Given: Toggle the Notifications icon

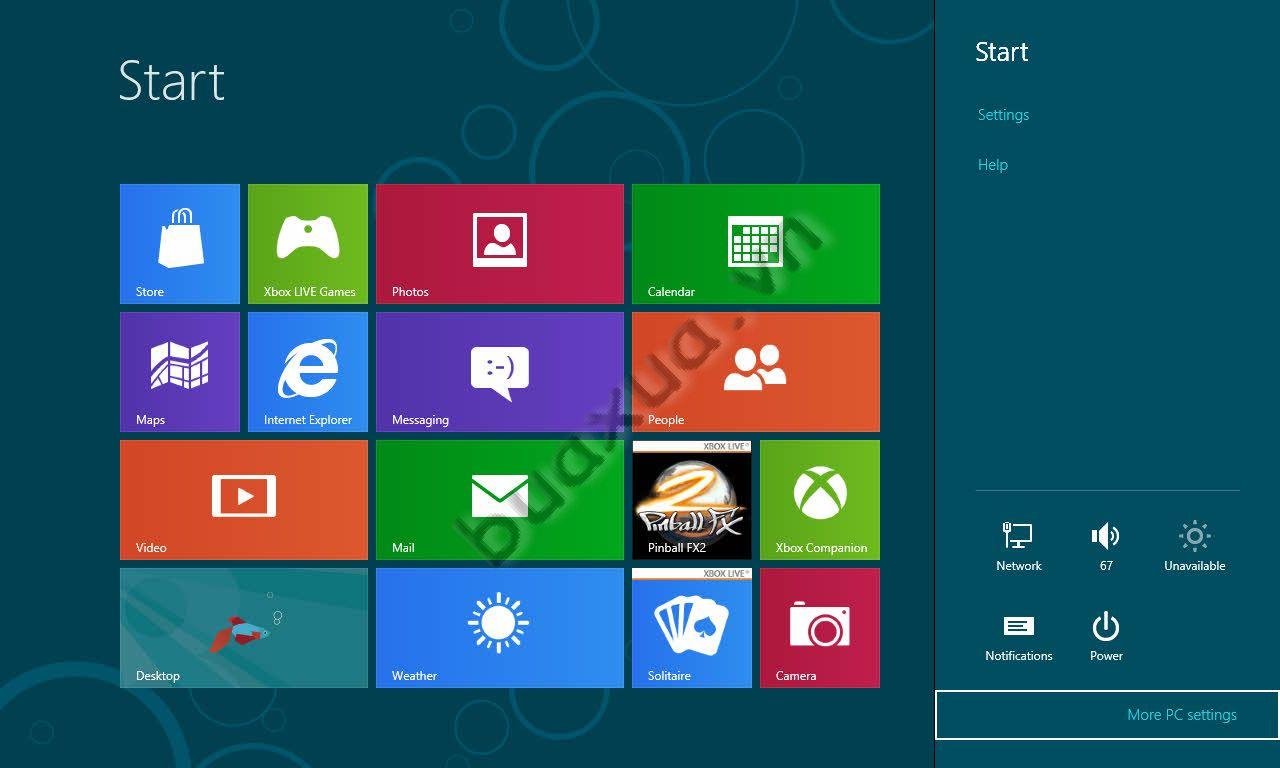Looking at the screenshot, I should [1019, 636].
